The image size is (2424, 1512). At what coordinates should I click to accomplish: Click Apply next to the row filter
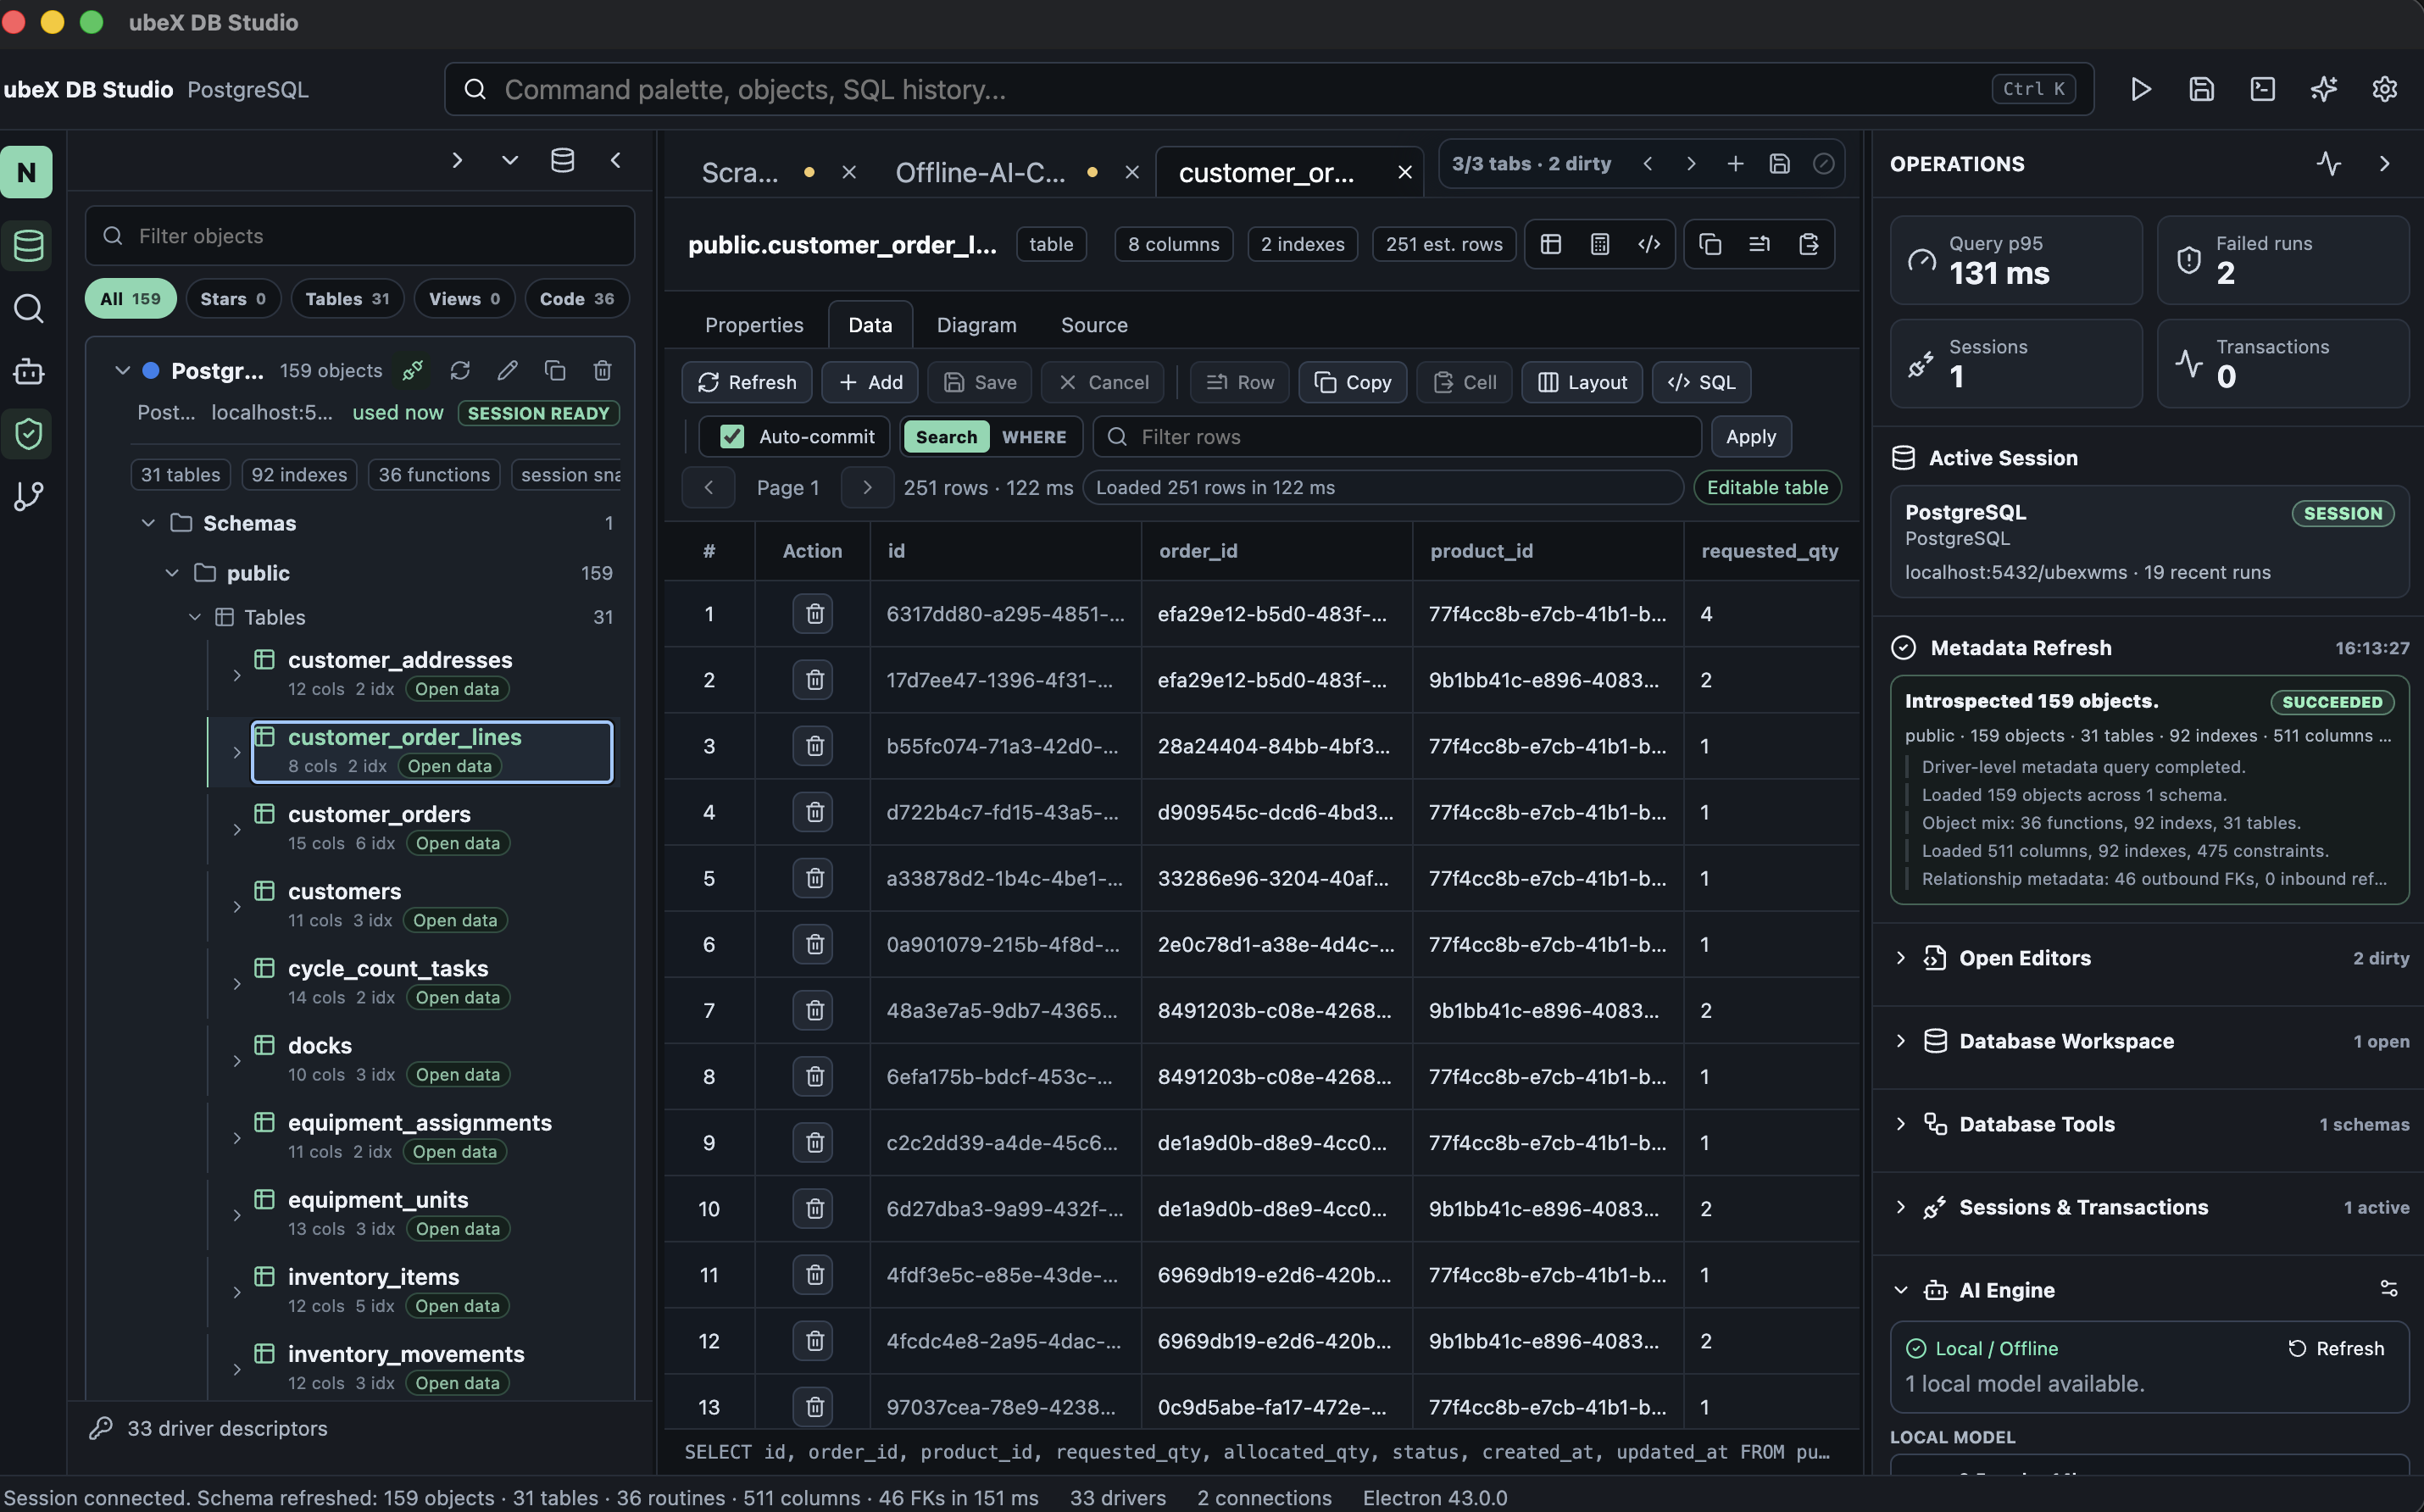(x=1750, y=437)
